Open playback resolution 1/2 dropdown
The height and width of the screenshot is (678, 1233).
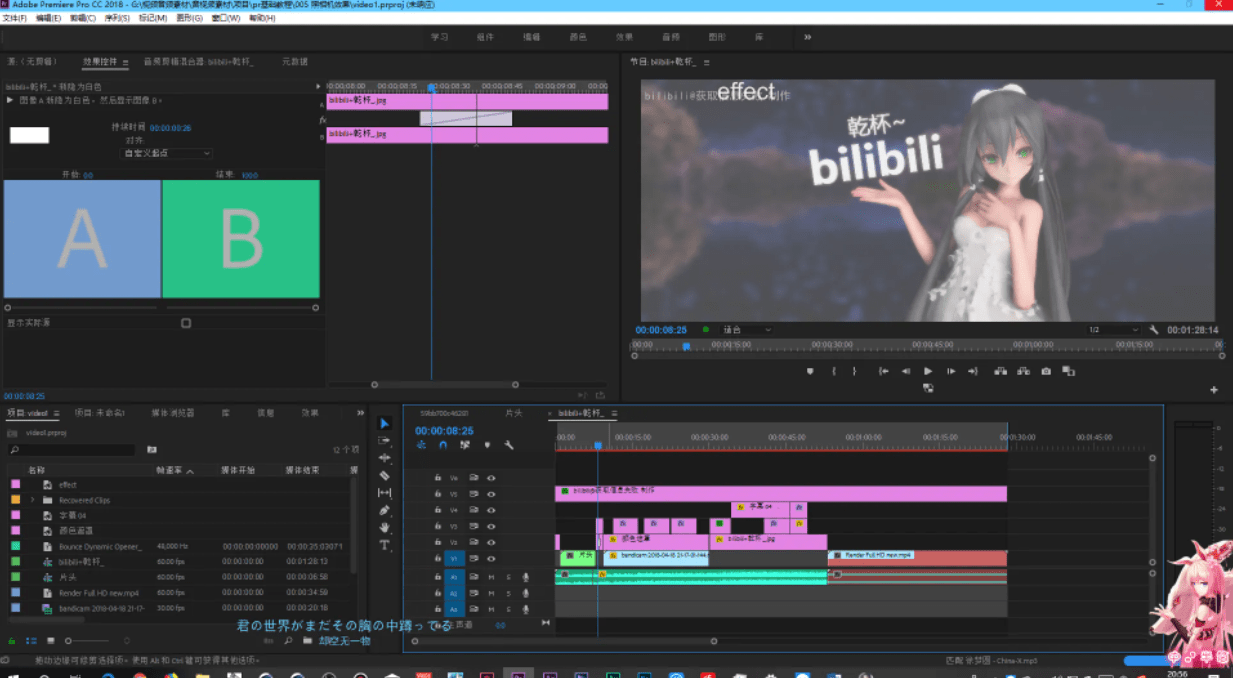point(1113,329)
